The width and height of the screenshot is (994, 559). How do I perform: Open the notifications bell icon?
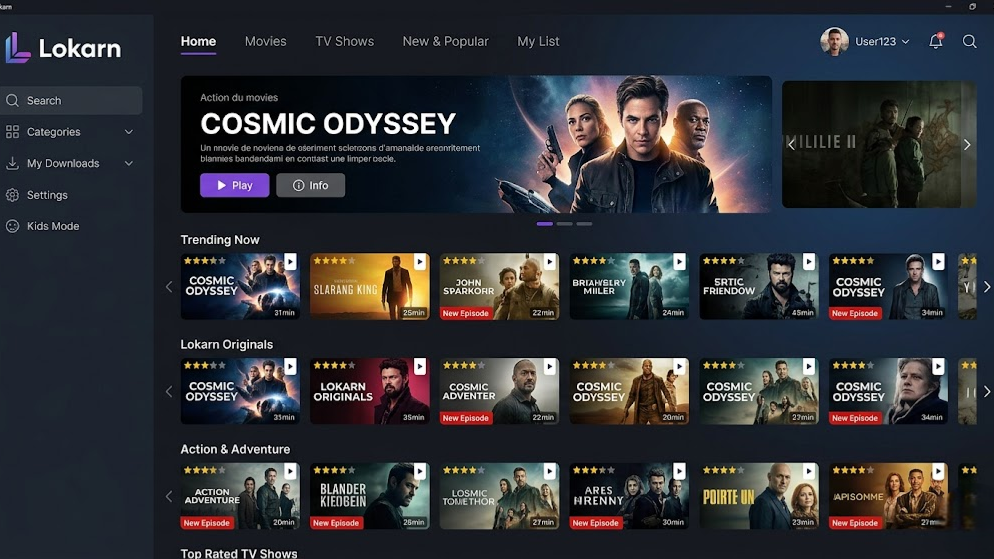pyautogui.click(x=936, y=41)
